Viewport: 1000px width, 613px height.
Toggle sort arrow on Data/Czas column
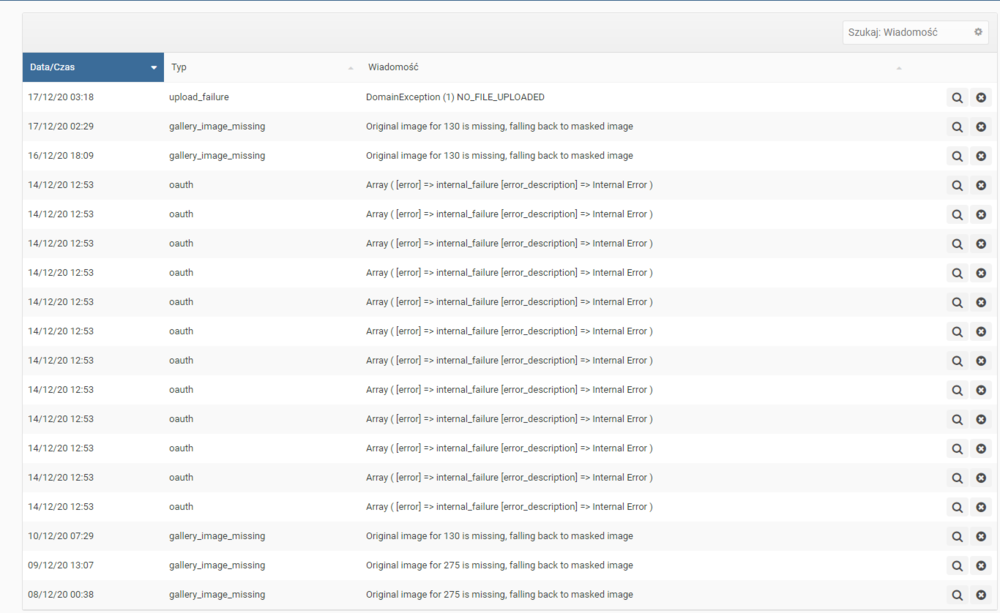tap(154, 68)
